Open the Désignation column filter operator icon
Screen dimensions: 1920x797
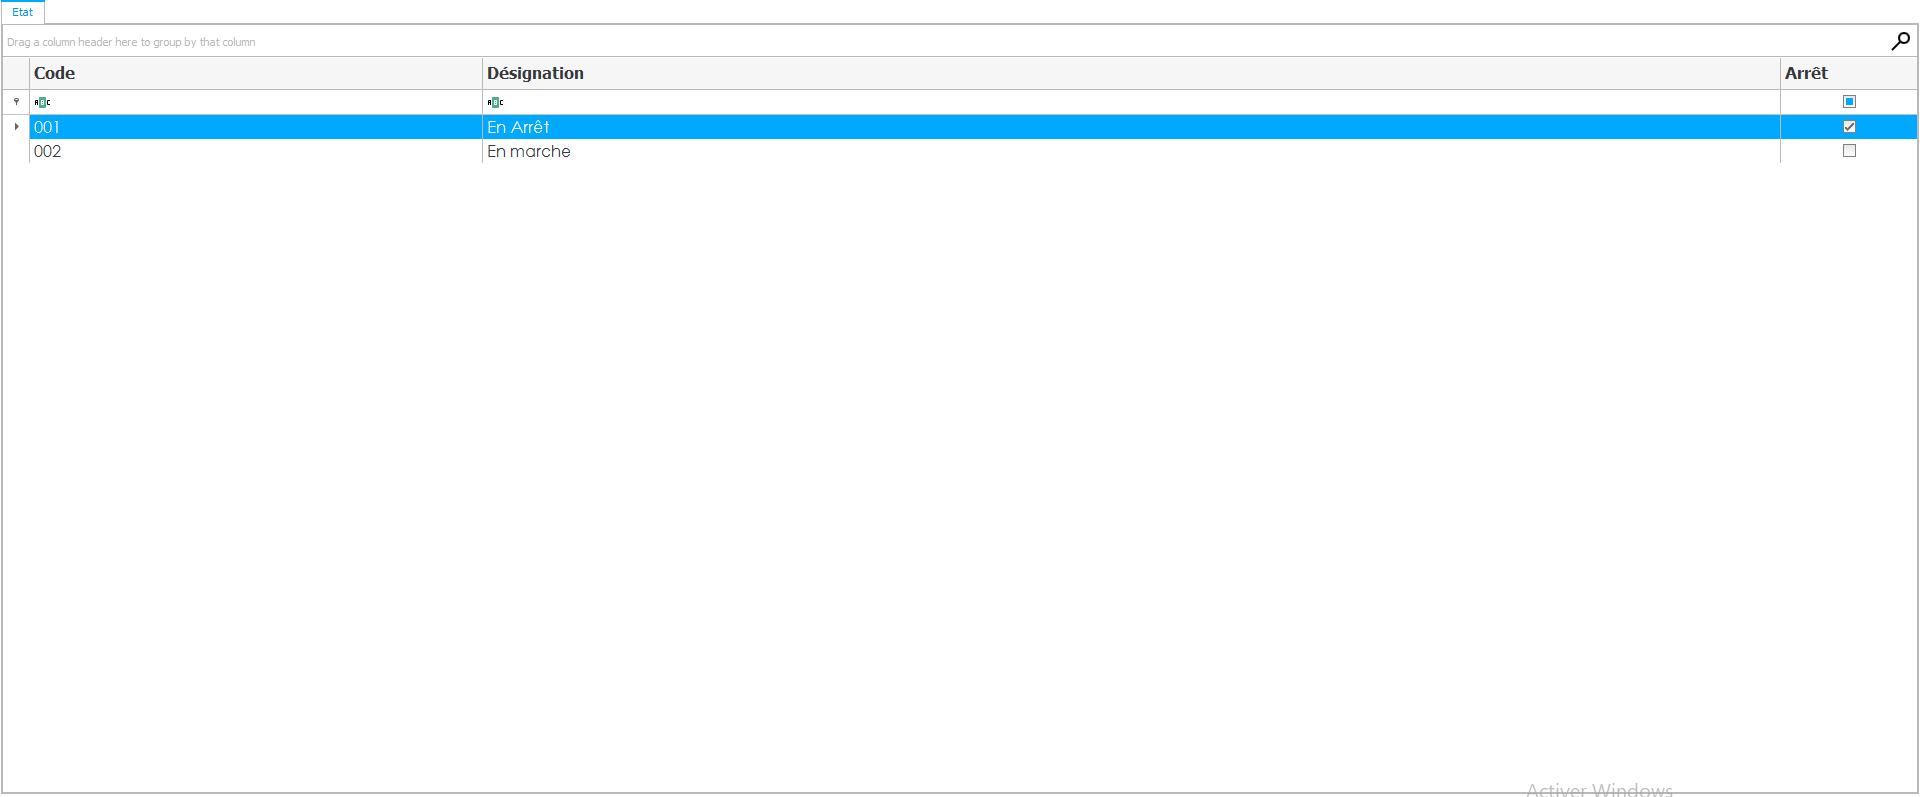tap(495, 102)
